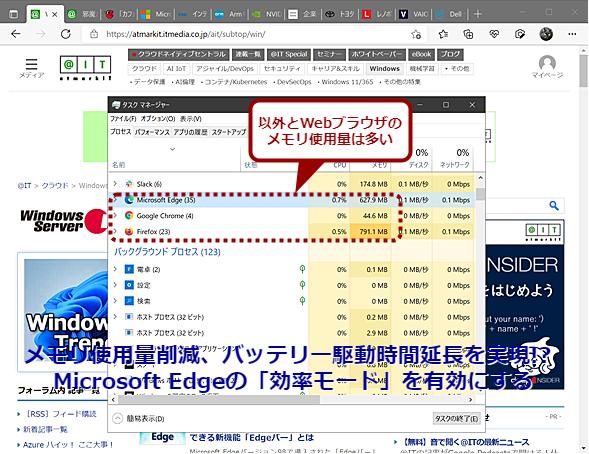Click the blue search magnifier icon

coord(554,205)
